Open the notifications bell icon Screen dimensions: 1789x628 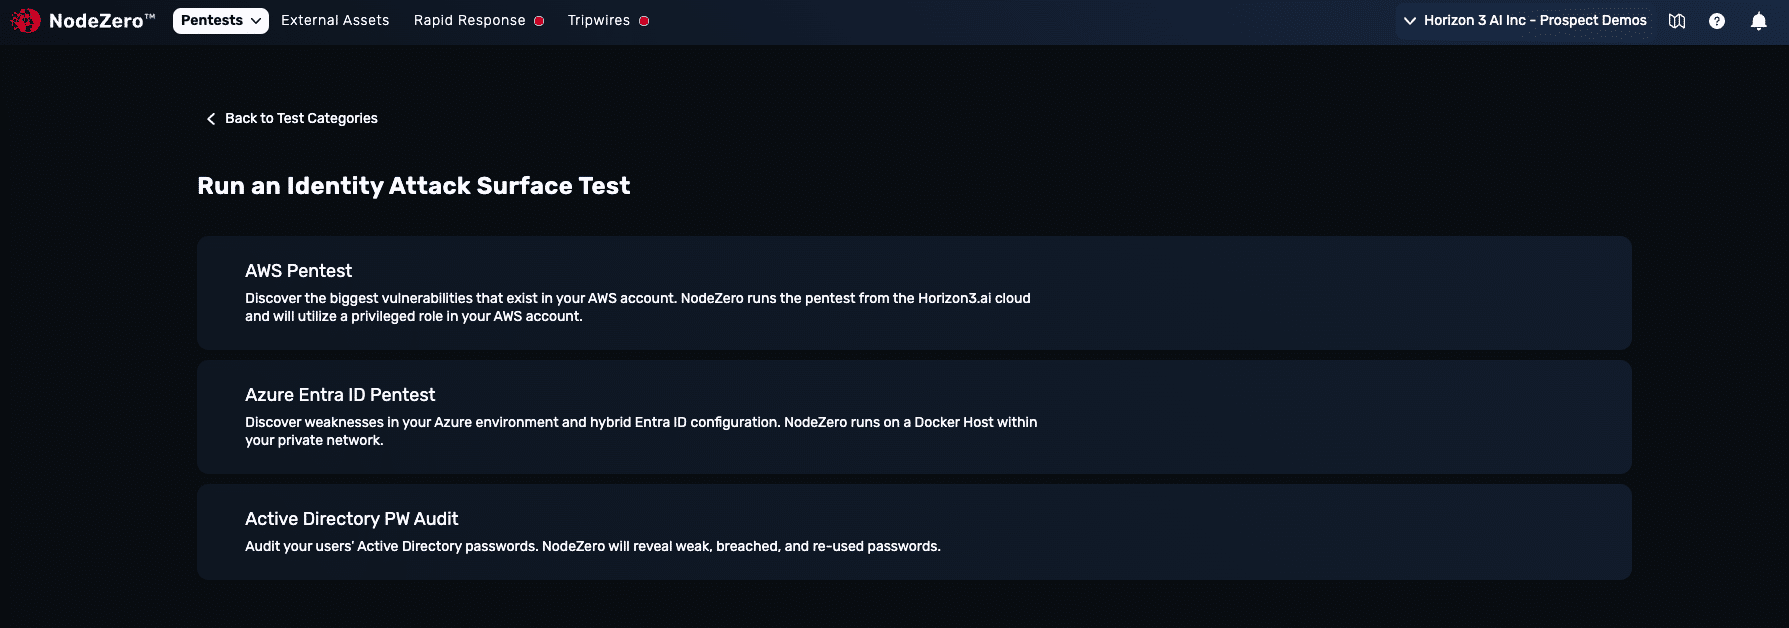click(x=1759, y=21)
